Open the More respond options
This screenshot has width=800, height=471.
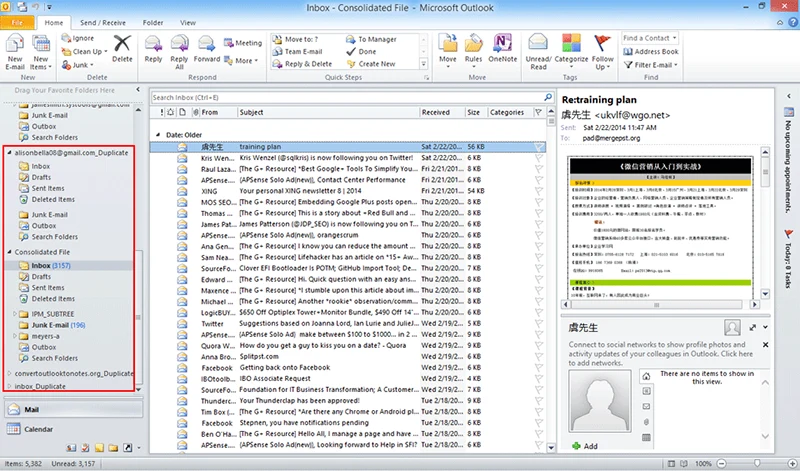click(241, 61)
